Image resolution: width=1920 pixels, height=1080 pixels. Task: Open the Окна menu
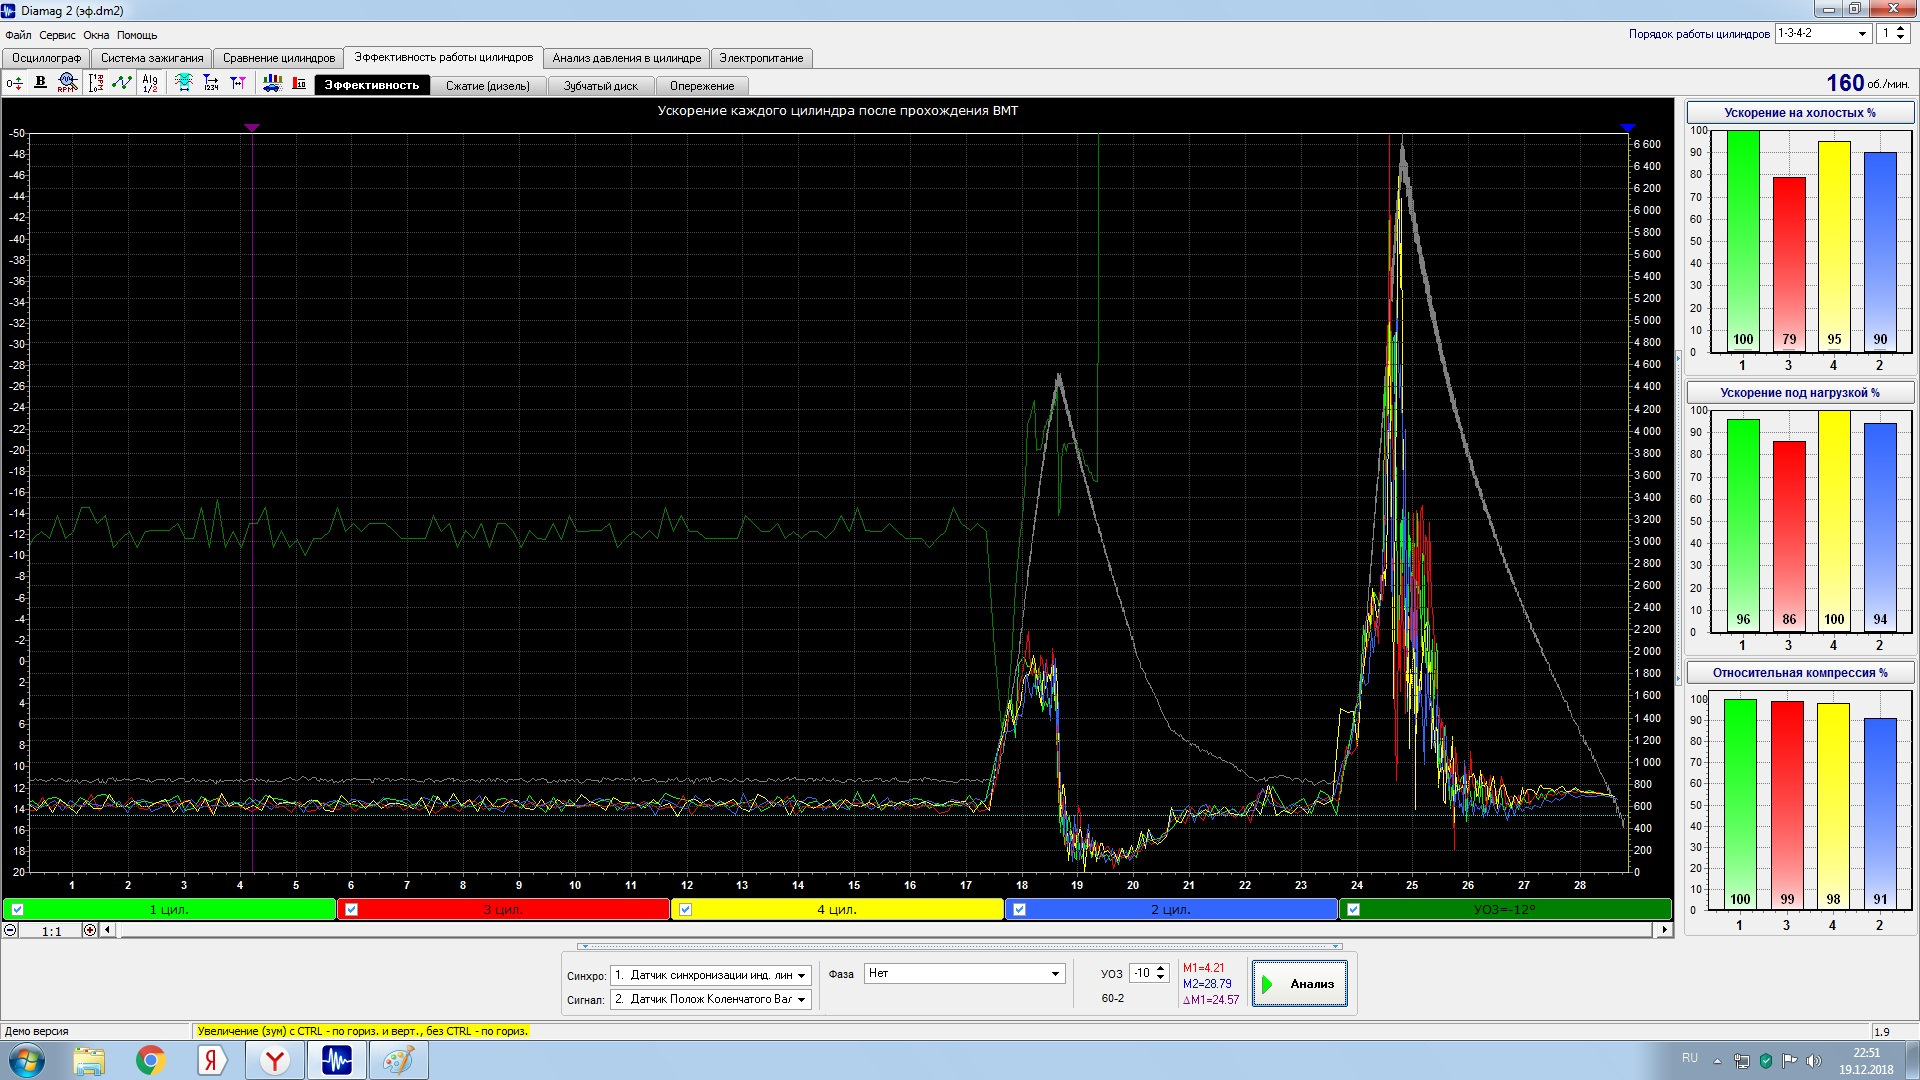(x=96, y=35)
